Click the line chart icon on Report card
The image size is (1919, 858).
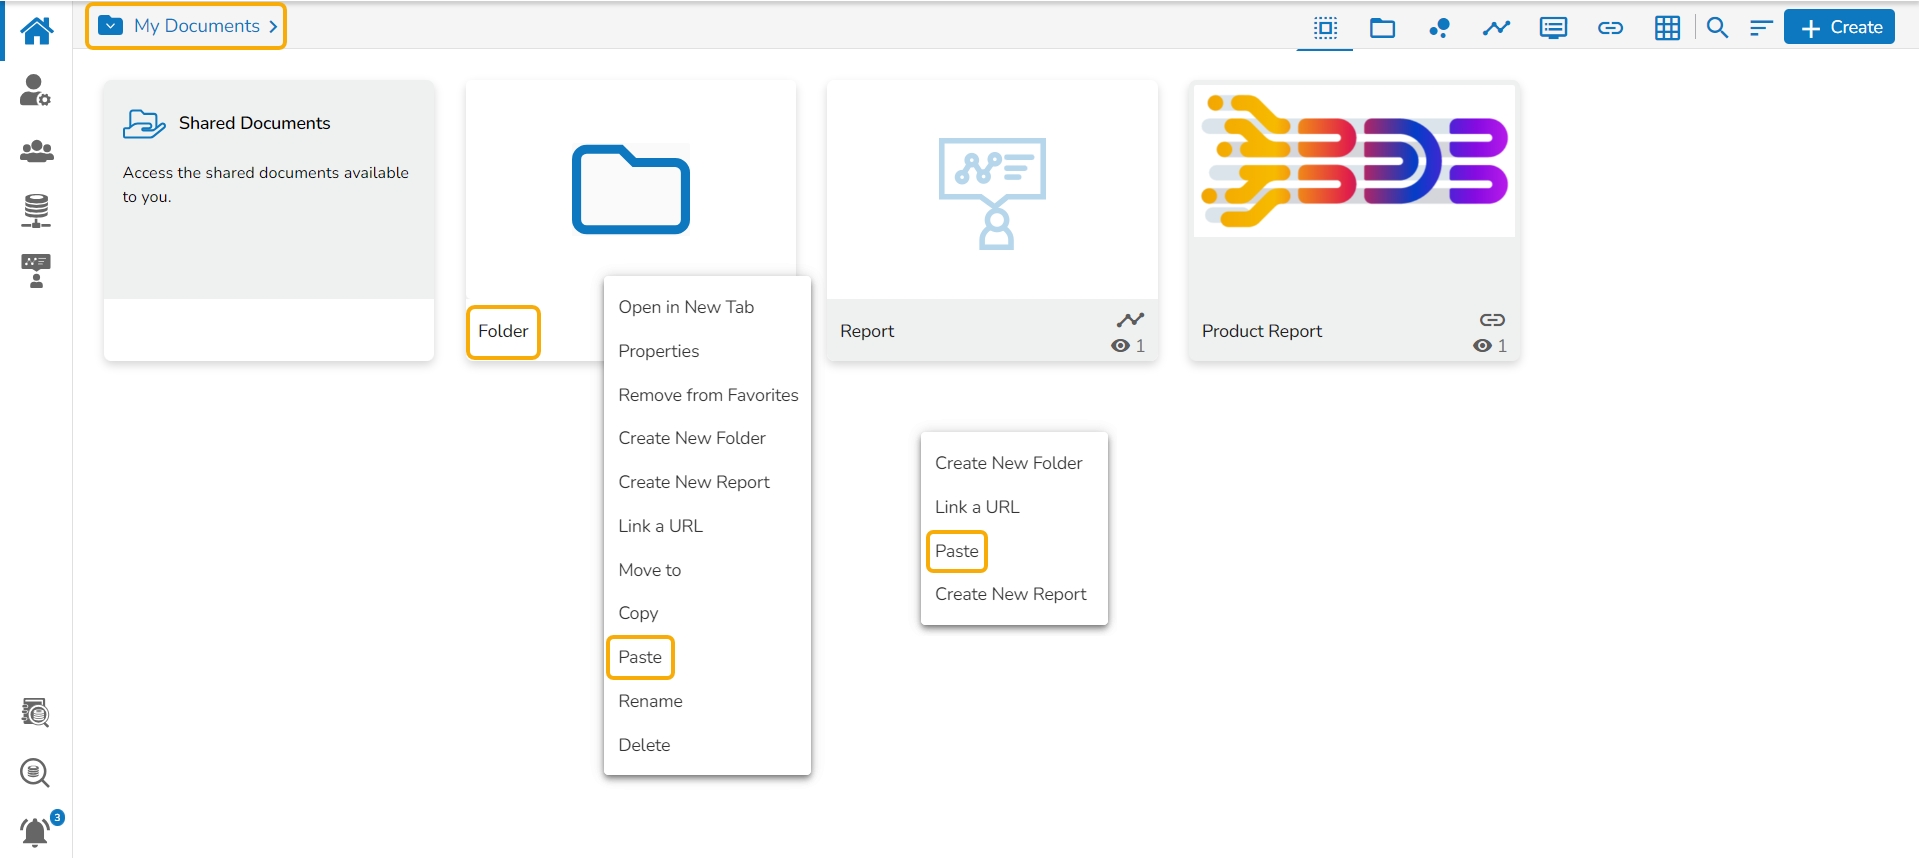(1131, 320)
